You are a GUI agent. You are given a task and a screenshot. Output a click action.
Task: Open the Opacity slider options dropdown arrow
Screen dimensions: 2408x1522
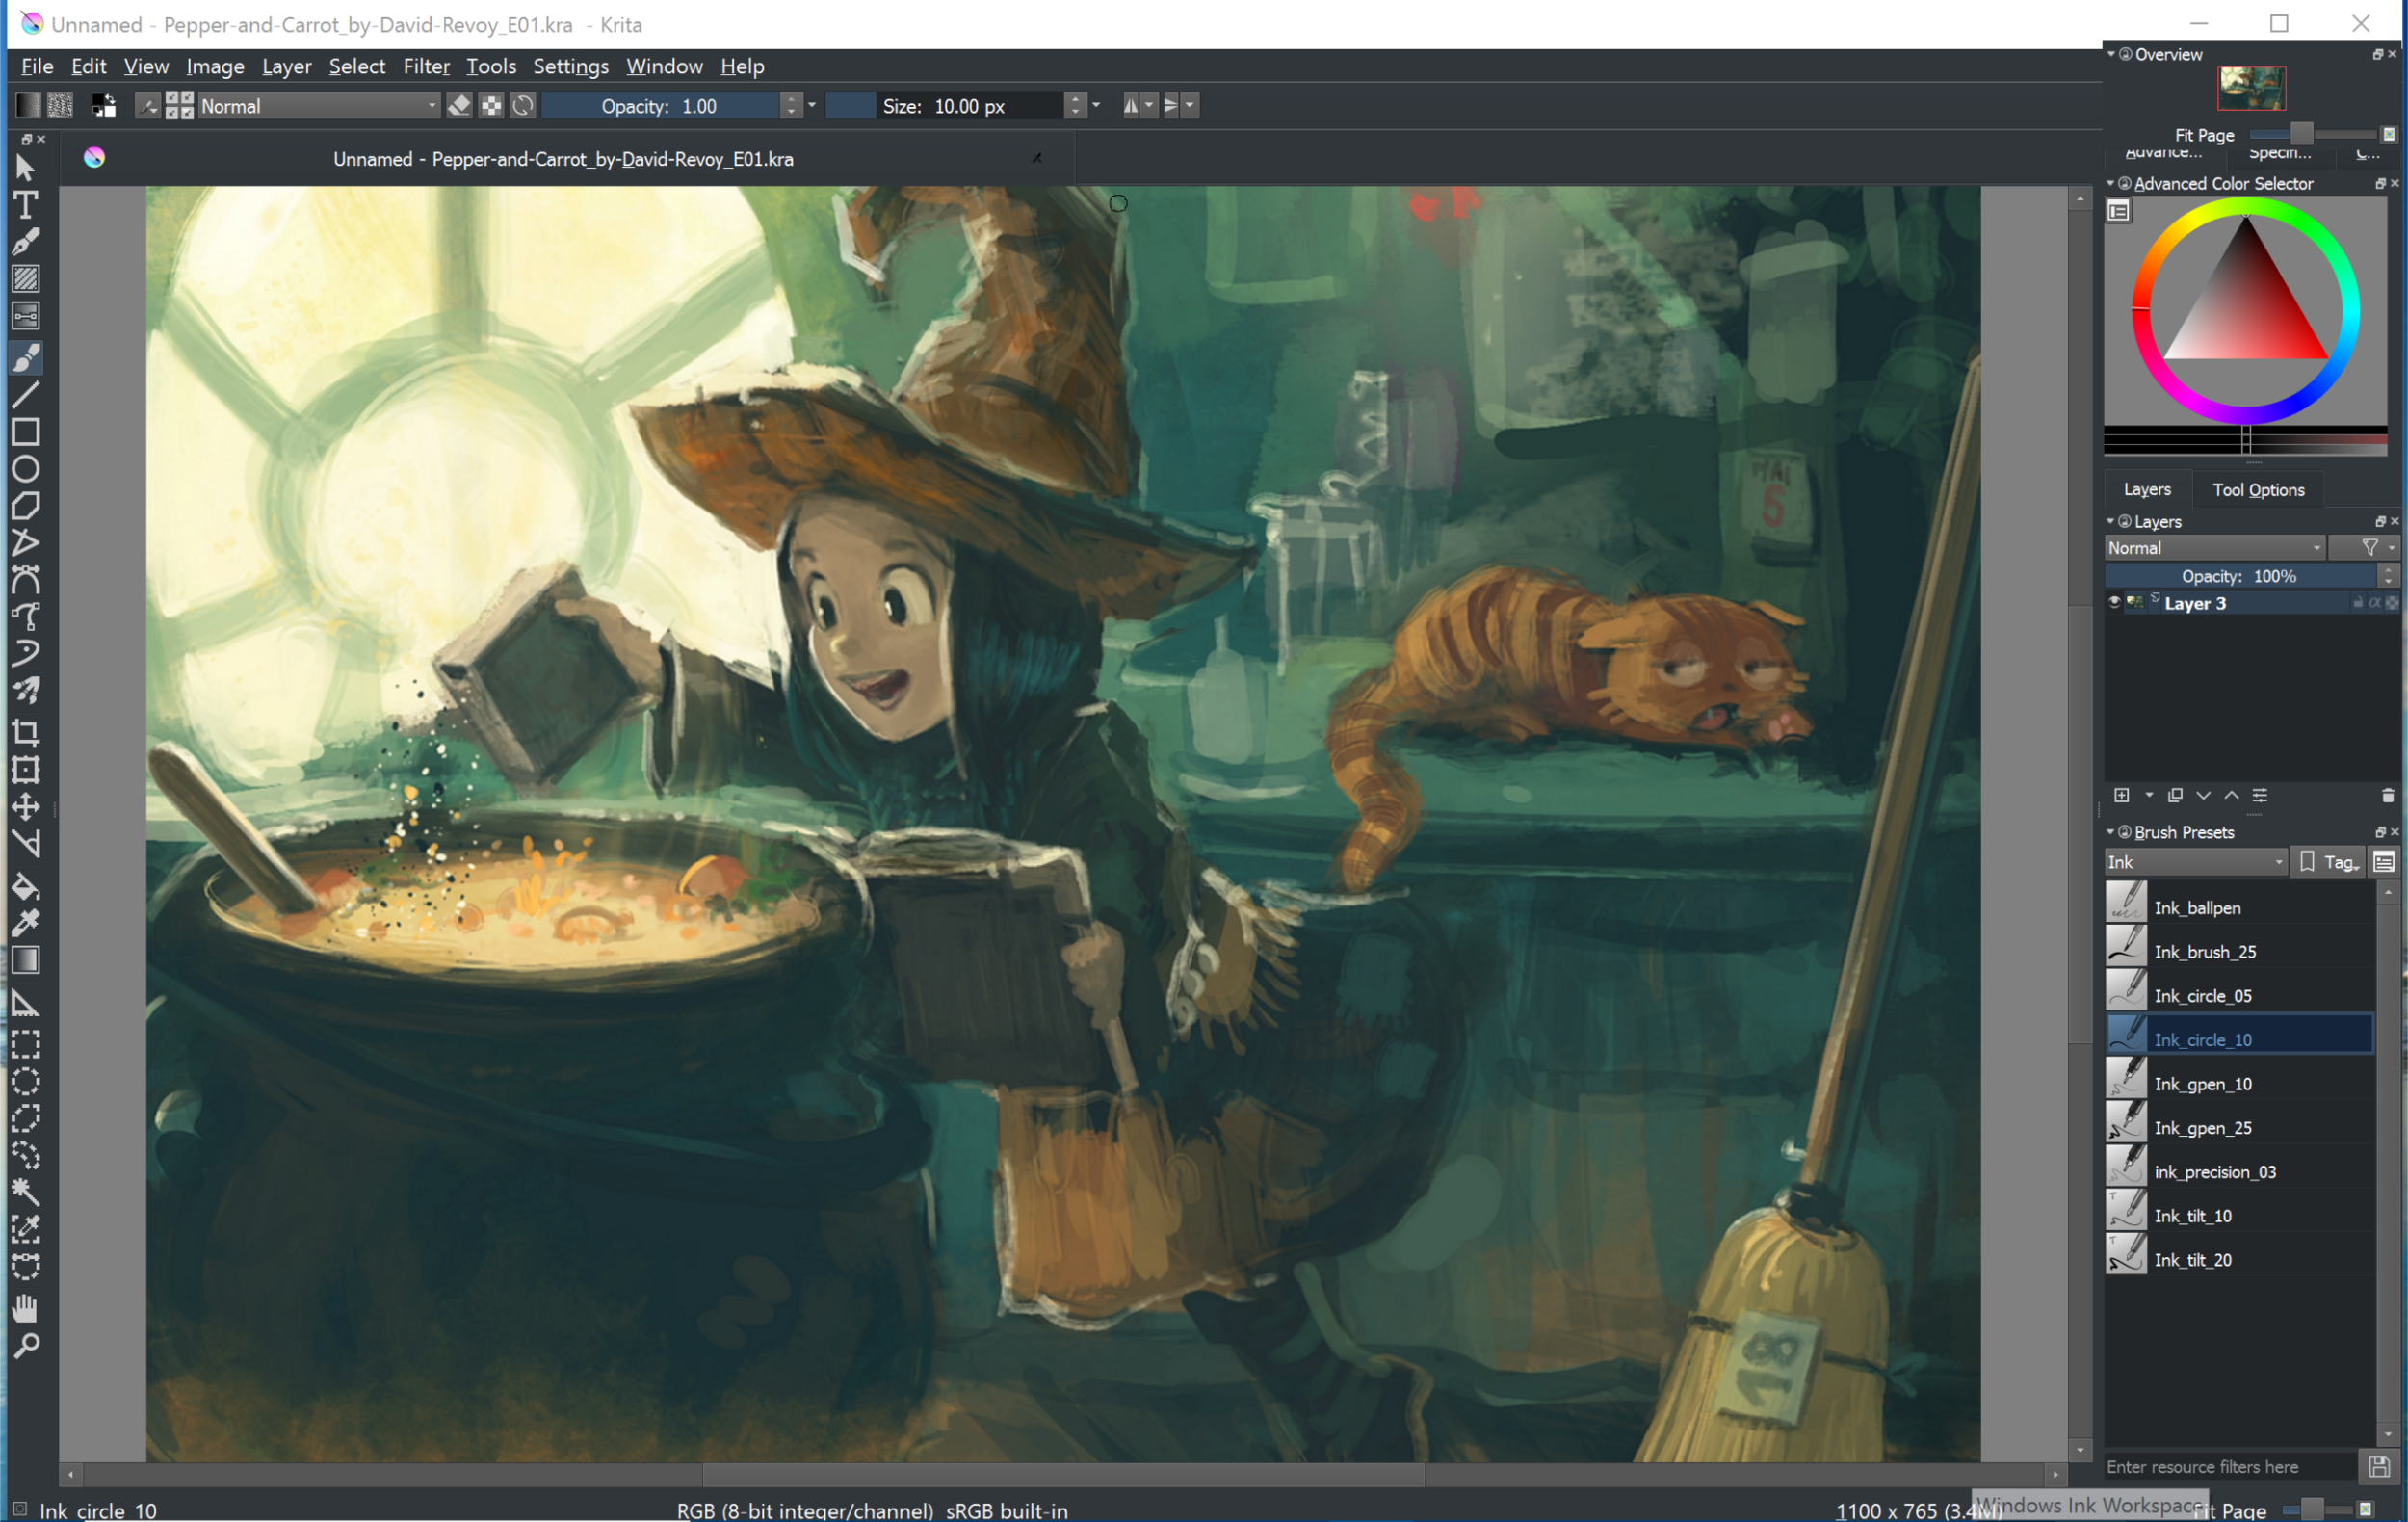812,105
